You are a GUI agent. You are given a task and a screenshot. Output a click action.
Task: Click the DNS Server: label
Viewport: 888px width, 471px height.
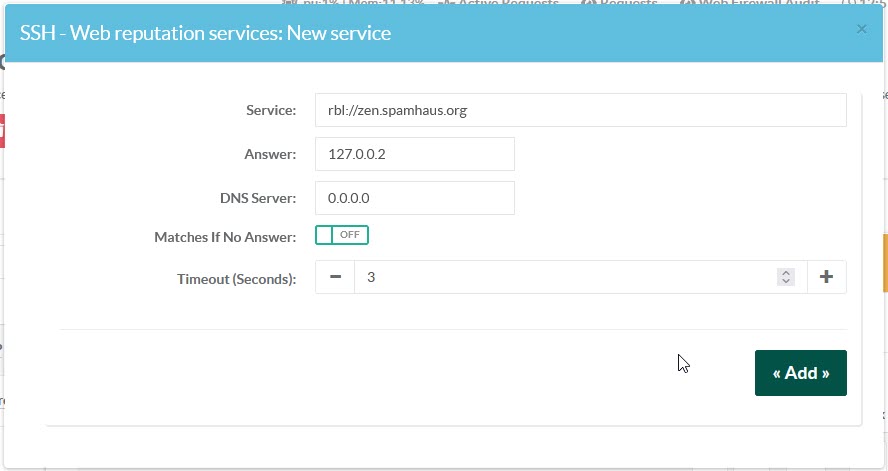258,198
